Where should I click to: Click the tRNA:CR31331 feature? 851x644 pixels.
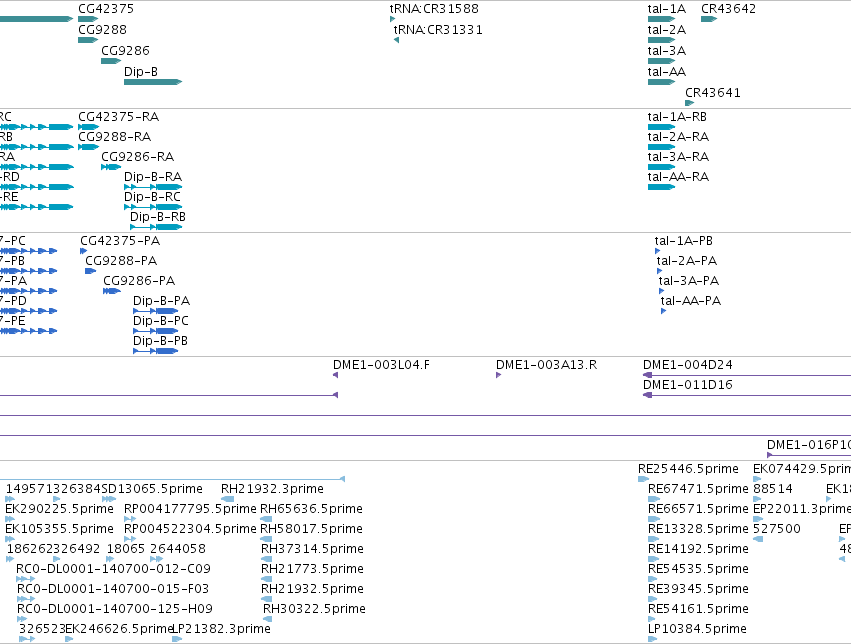click(x=396, y=40)
